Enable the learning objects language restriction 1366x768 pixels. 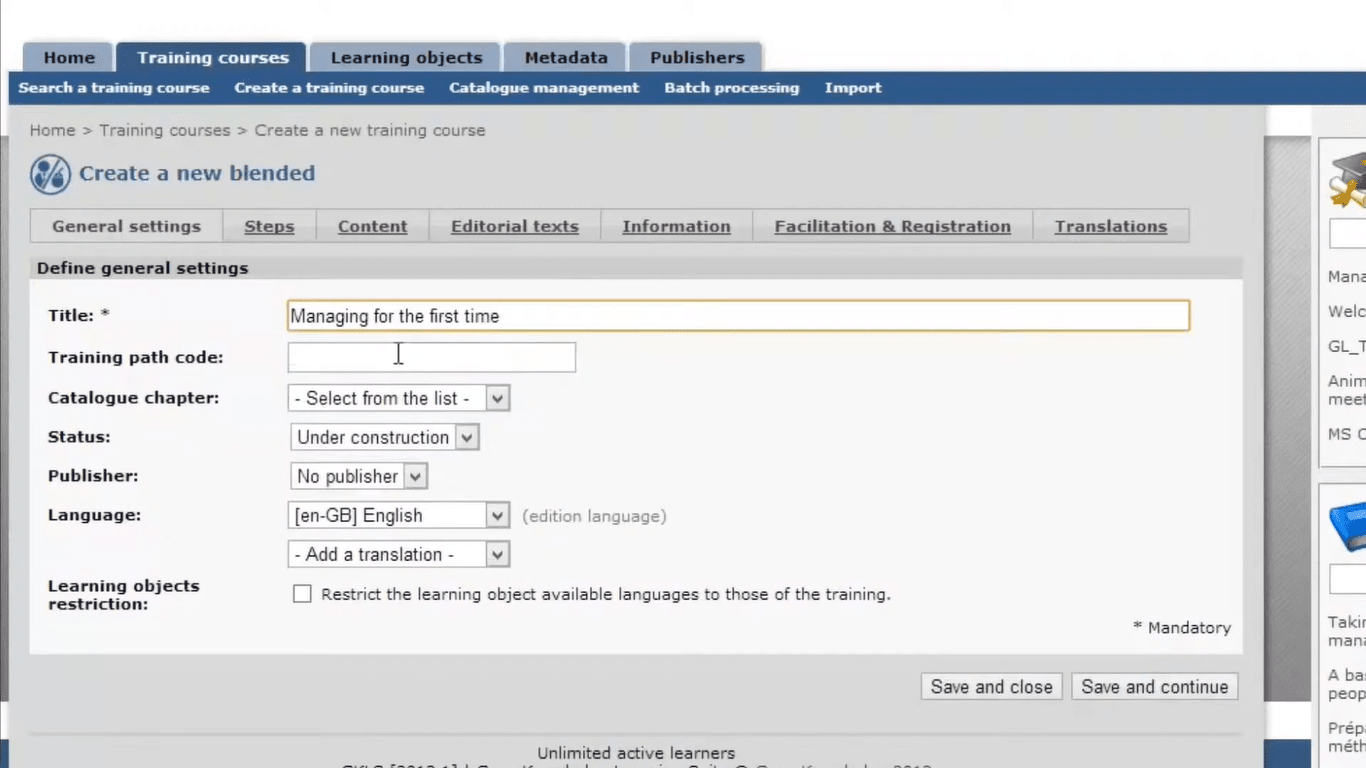point(302,594)
